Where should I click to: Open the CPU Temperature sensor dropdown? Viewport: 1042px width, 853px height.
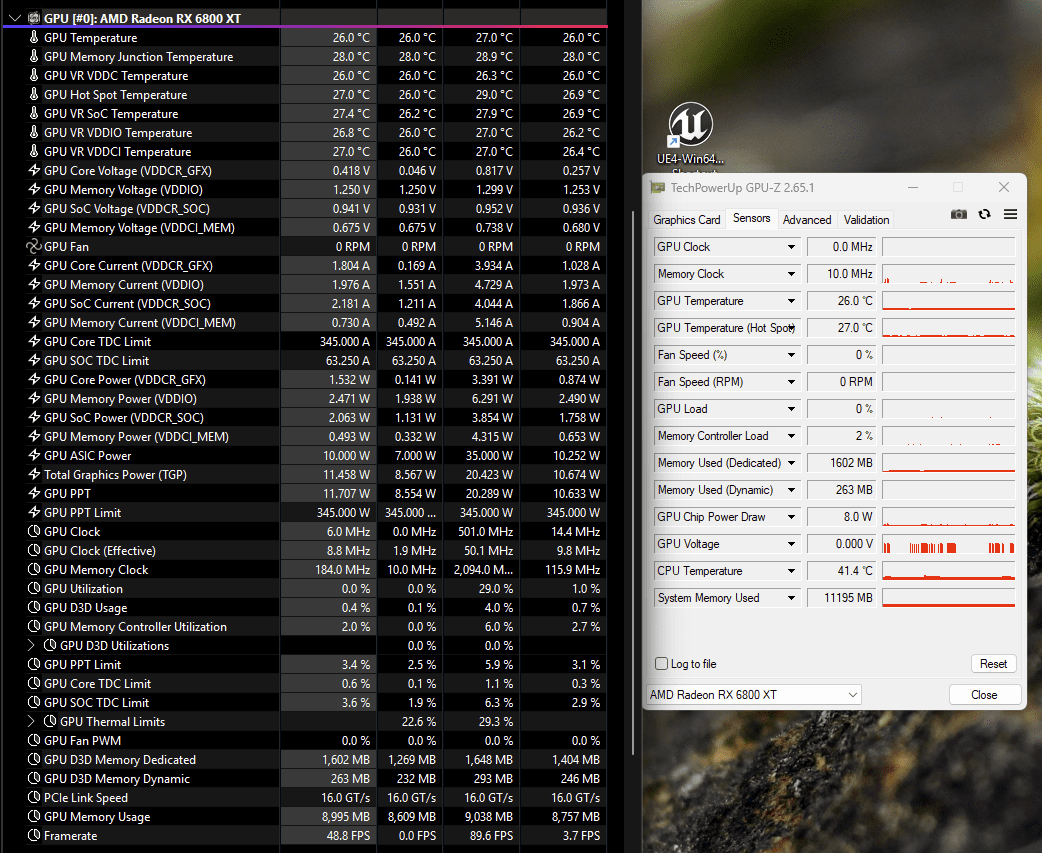(791, 571)
